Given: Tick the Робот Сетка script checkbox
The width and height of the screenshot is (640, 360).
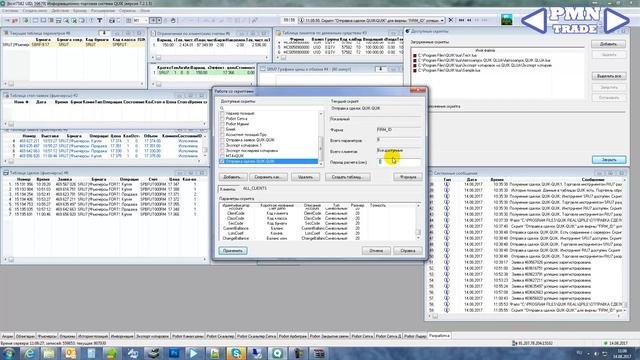Looking at the screenshot, I should point(222,119).
